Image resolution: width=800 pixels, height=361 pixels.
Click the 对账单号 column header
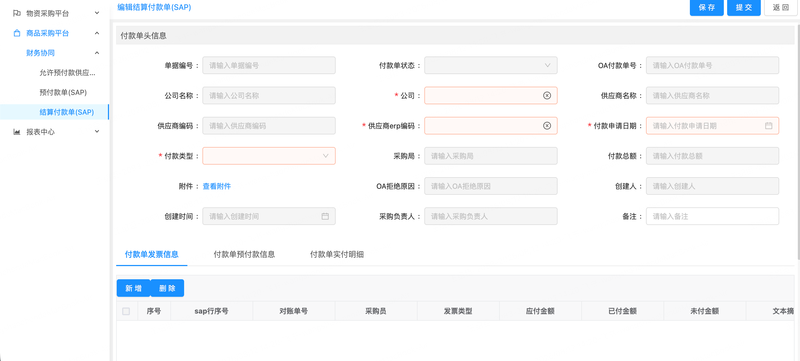[293, 311]
